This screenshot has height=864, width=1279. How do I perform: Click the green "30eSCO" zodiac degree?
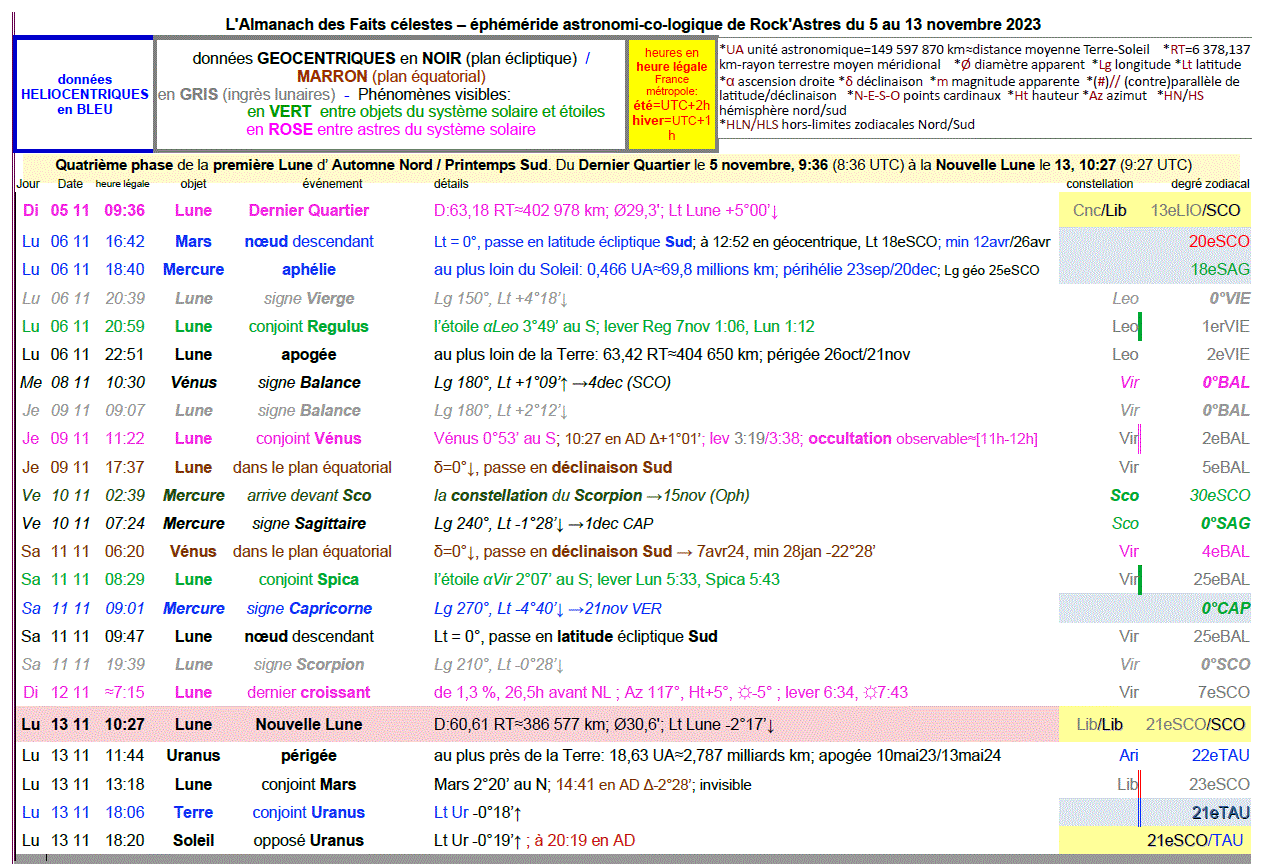coord(1220,496)
